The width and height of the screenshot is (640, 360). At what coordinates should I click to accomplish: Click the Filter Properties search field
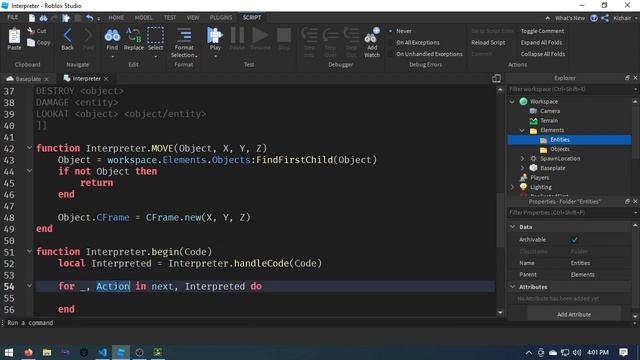[x=570, y=213]
